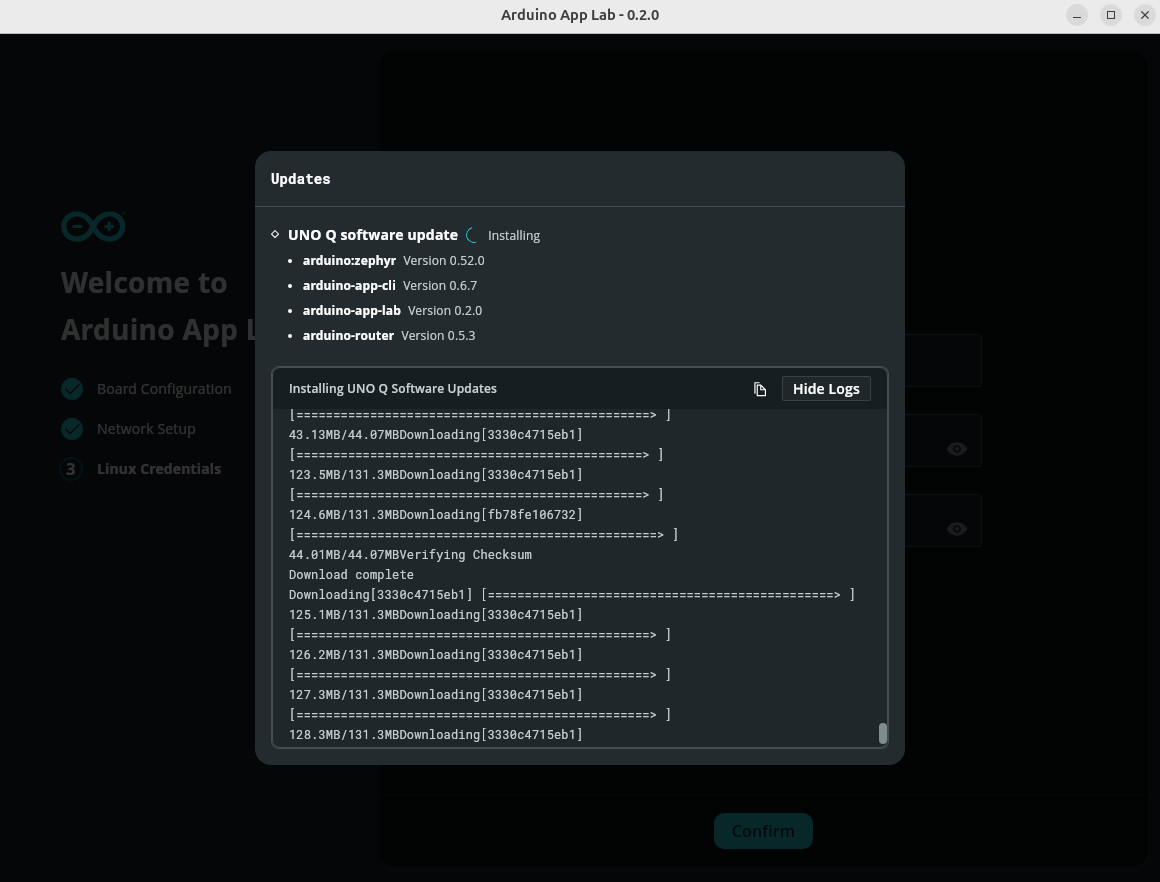Click the 44.01MB/44.07MBVerifying Checksum log line
The width and height of the screenshot is (1160, 882).
tap(411, 555)
